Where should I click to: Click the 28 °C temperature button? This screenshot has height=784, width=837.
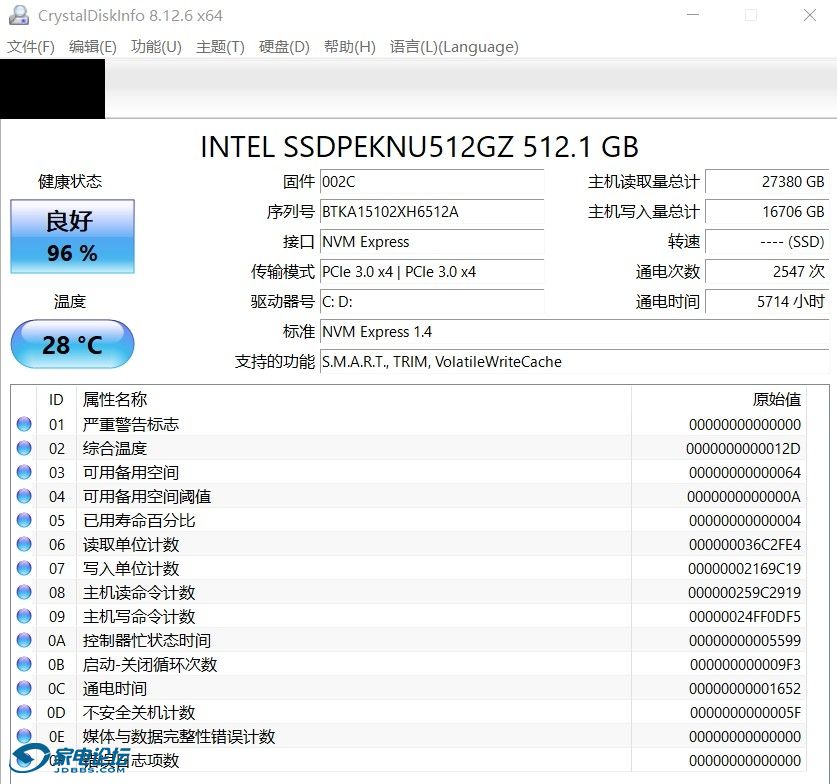point(72,345)
